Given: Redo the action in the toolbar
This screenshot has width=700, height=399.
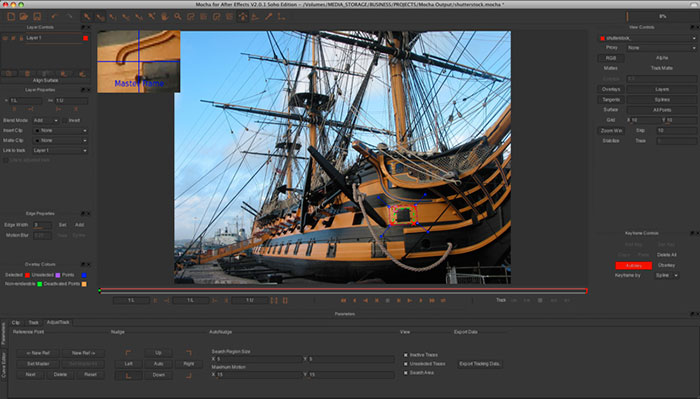Looking at the screenshot, I should point(69,17).
